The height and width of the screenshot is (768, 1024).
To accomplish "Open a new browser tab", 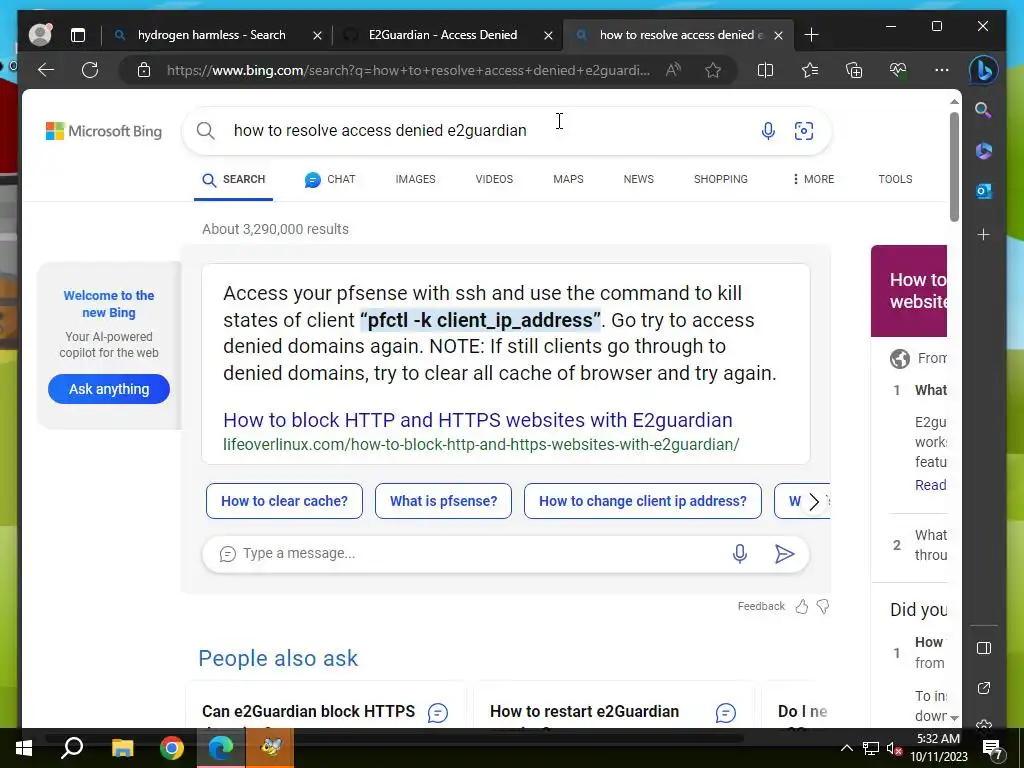I will pyautogui.click(x=812, y=35).
